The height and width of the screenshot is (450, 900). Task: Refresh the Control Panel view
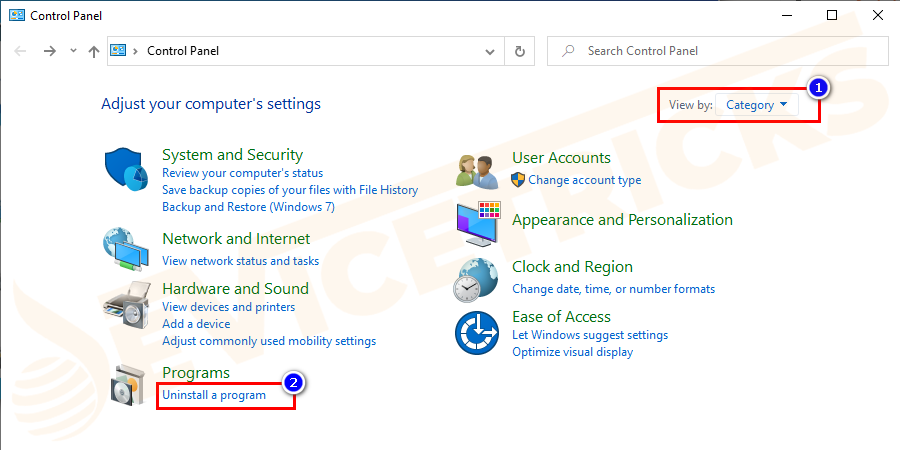(519, 51)
